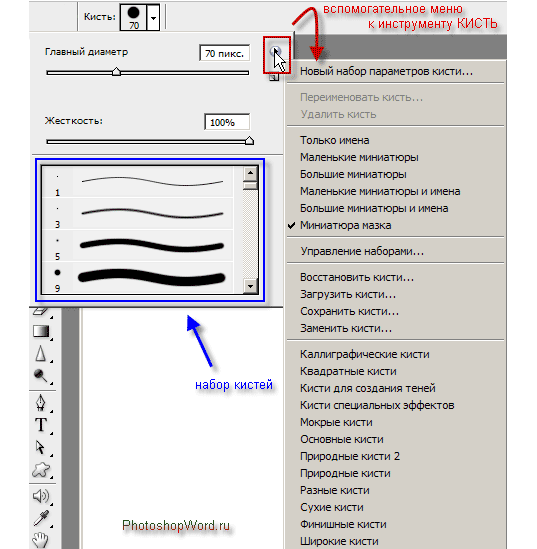Image resolution: width=537 pixels, height=549 pixels.
Task: Select the Custom Shape tool
Action: point(41,470)
